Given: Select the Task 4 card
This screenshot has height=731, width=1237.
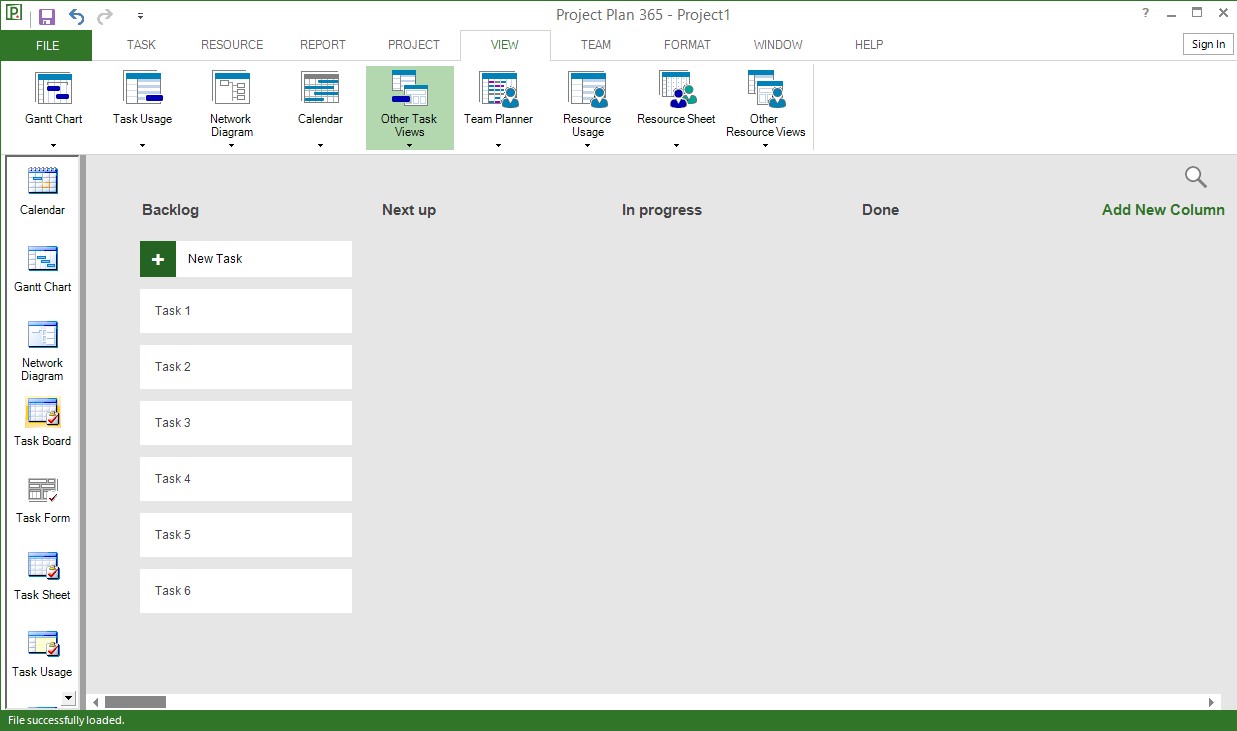Looking at the screenshot, I should point(246,479).
